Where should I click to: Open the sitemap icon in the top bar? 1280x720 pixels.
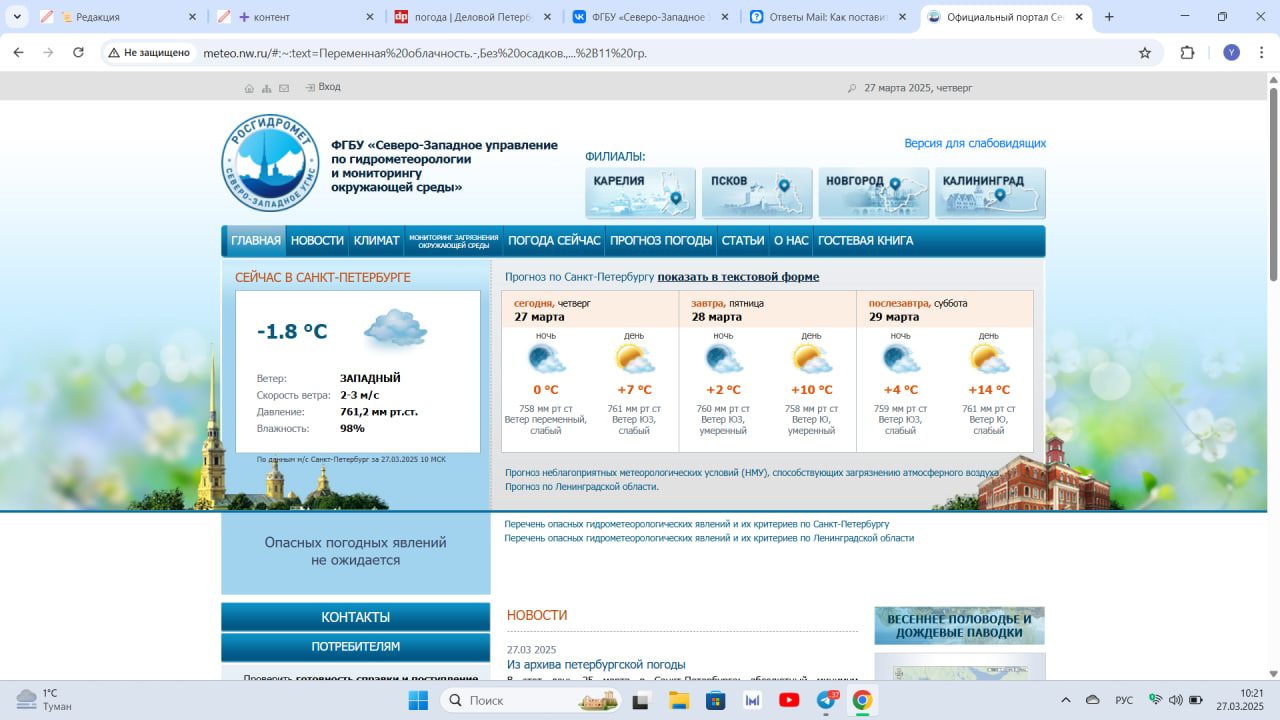click(267, 88)
